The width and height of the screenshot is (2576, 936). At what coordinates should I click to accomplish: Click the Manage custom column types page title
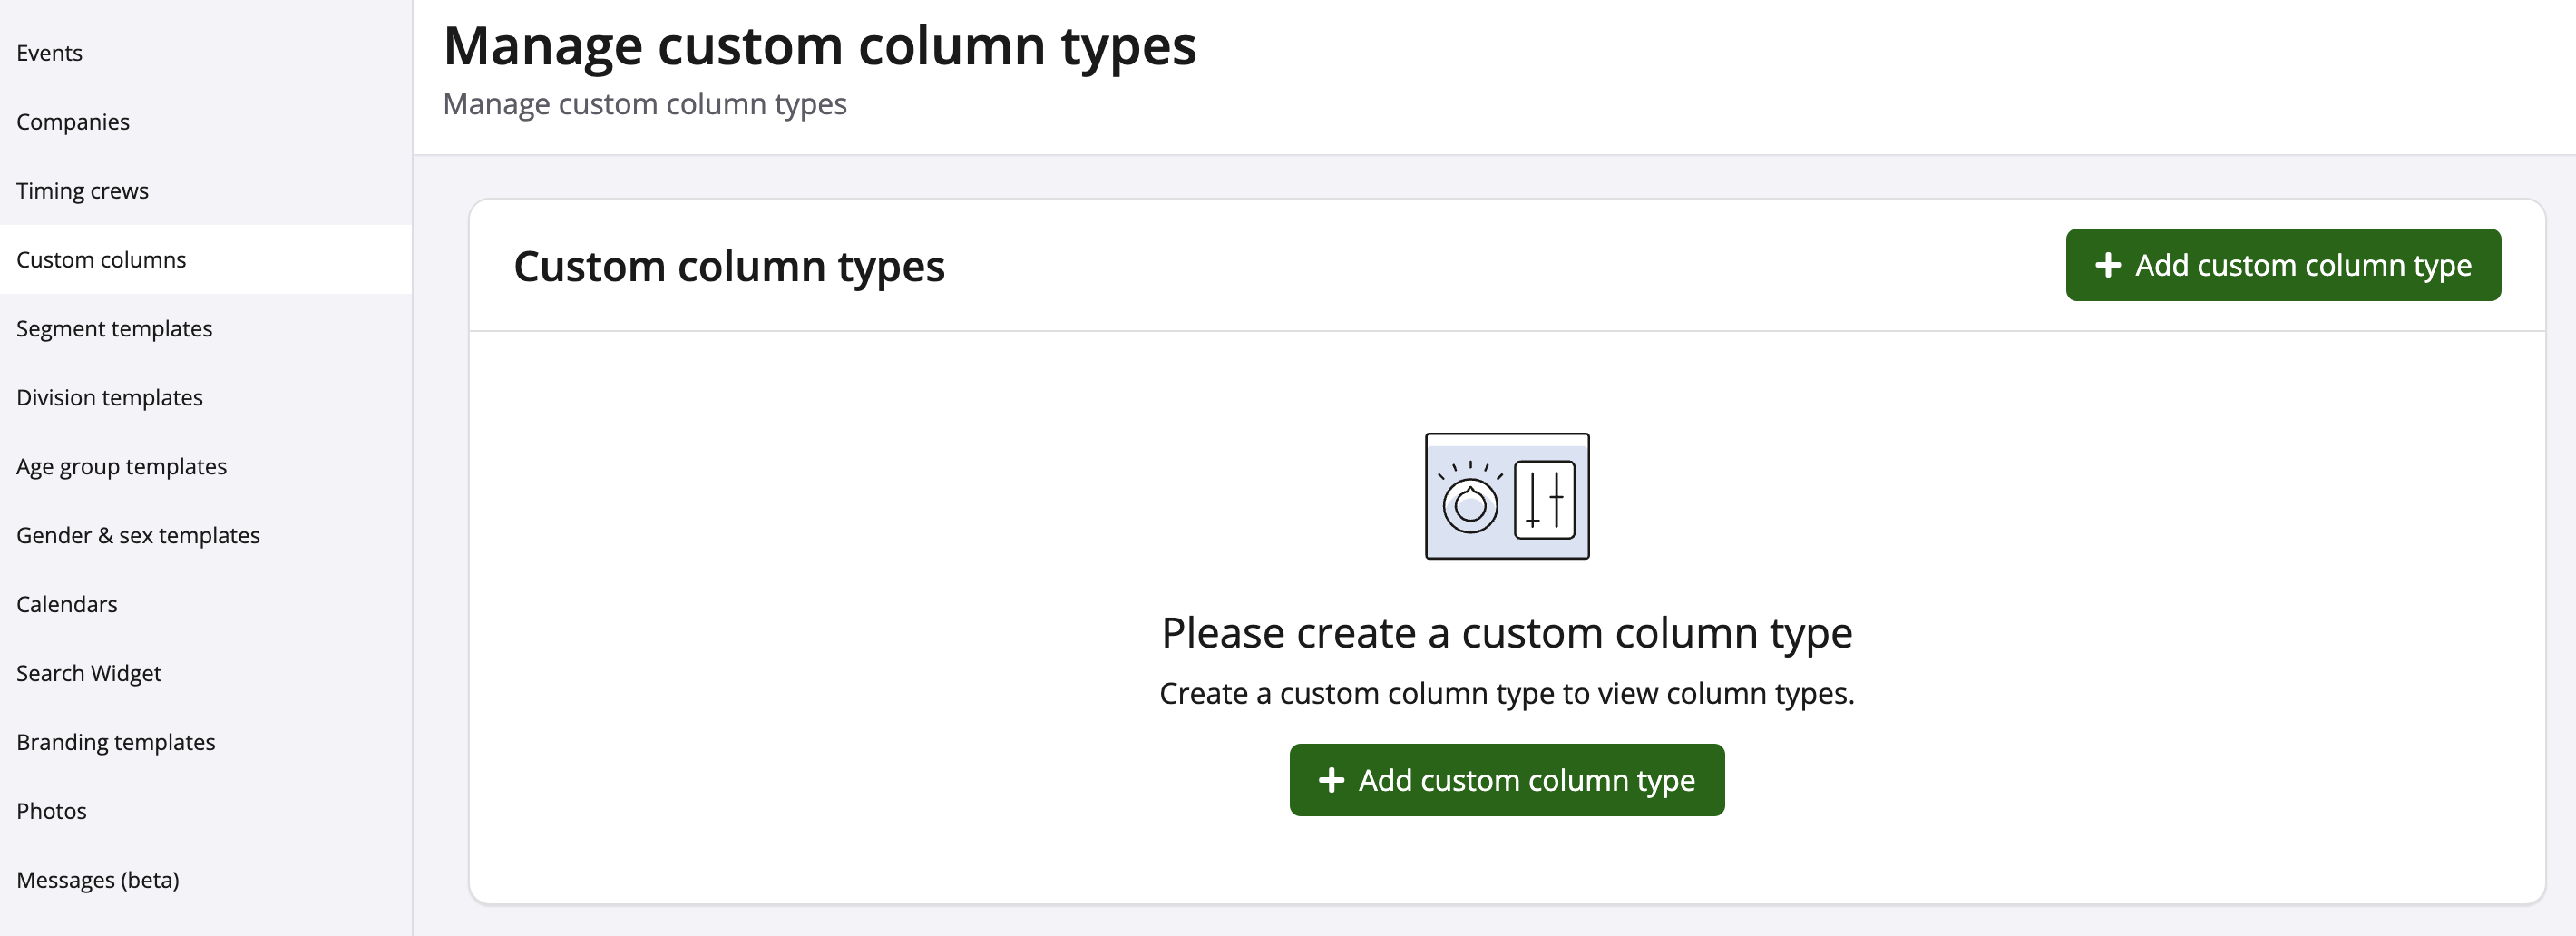819,46
